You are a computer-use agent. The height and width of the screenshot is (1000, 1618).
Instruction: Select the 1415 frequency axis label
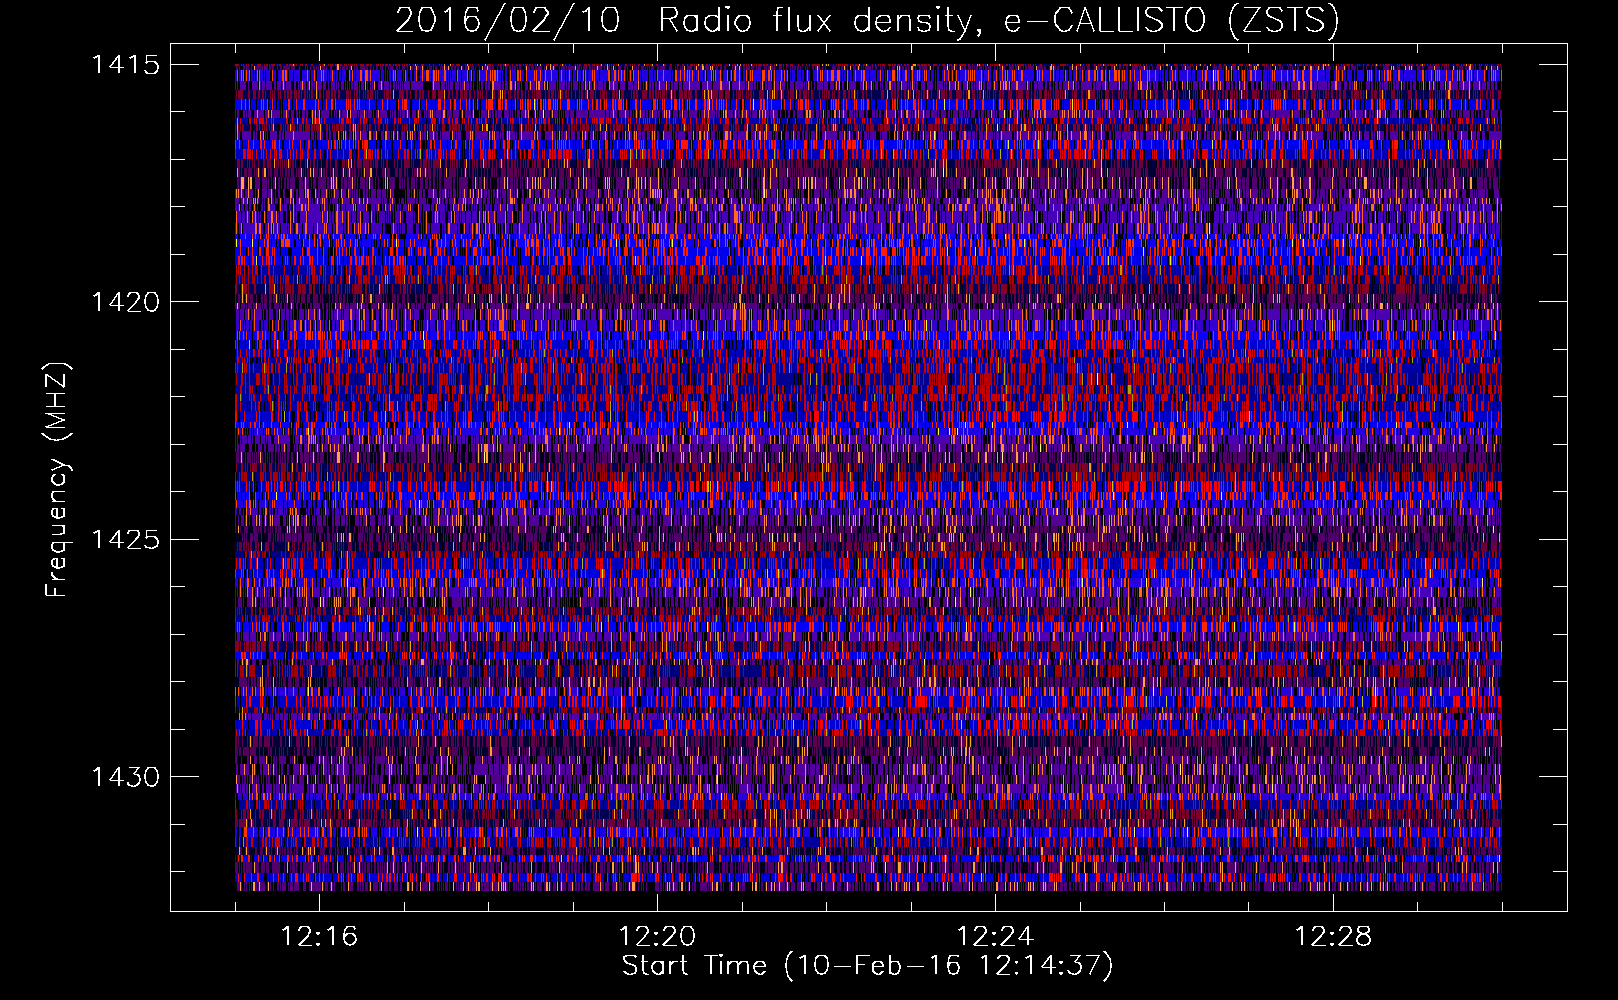(125, 65)
